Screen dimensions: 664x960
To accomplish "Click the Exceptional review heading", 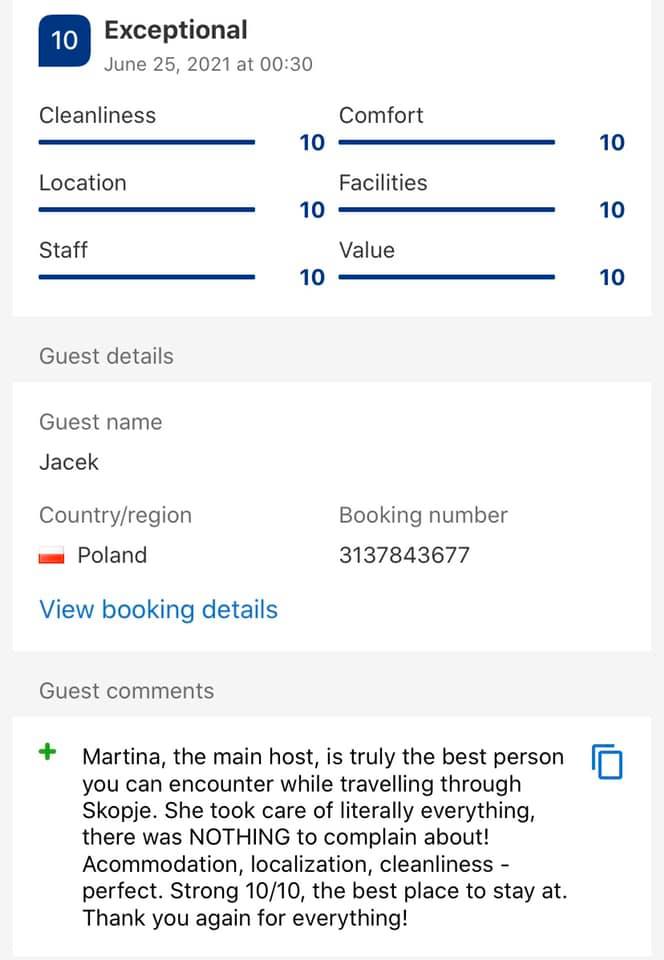I will click(176, 30).
